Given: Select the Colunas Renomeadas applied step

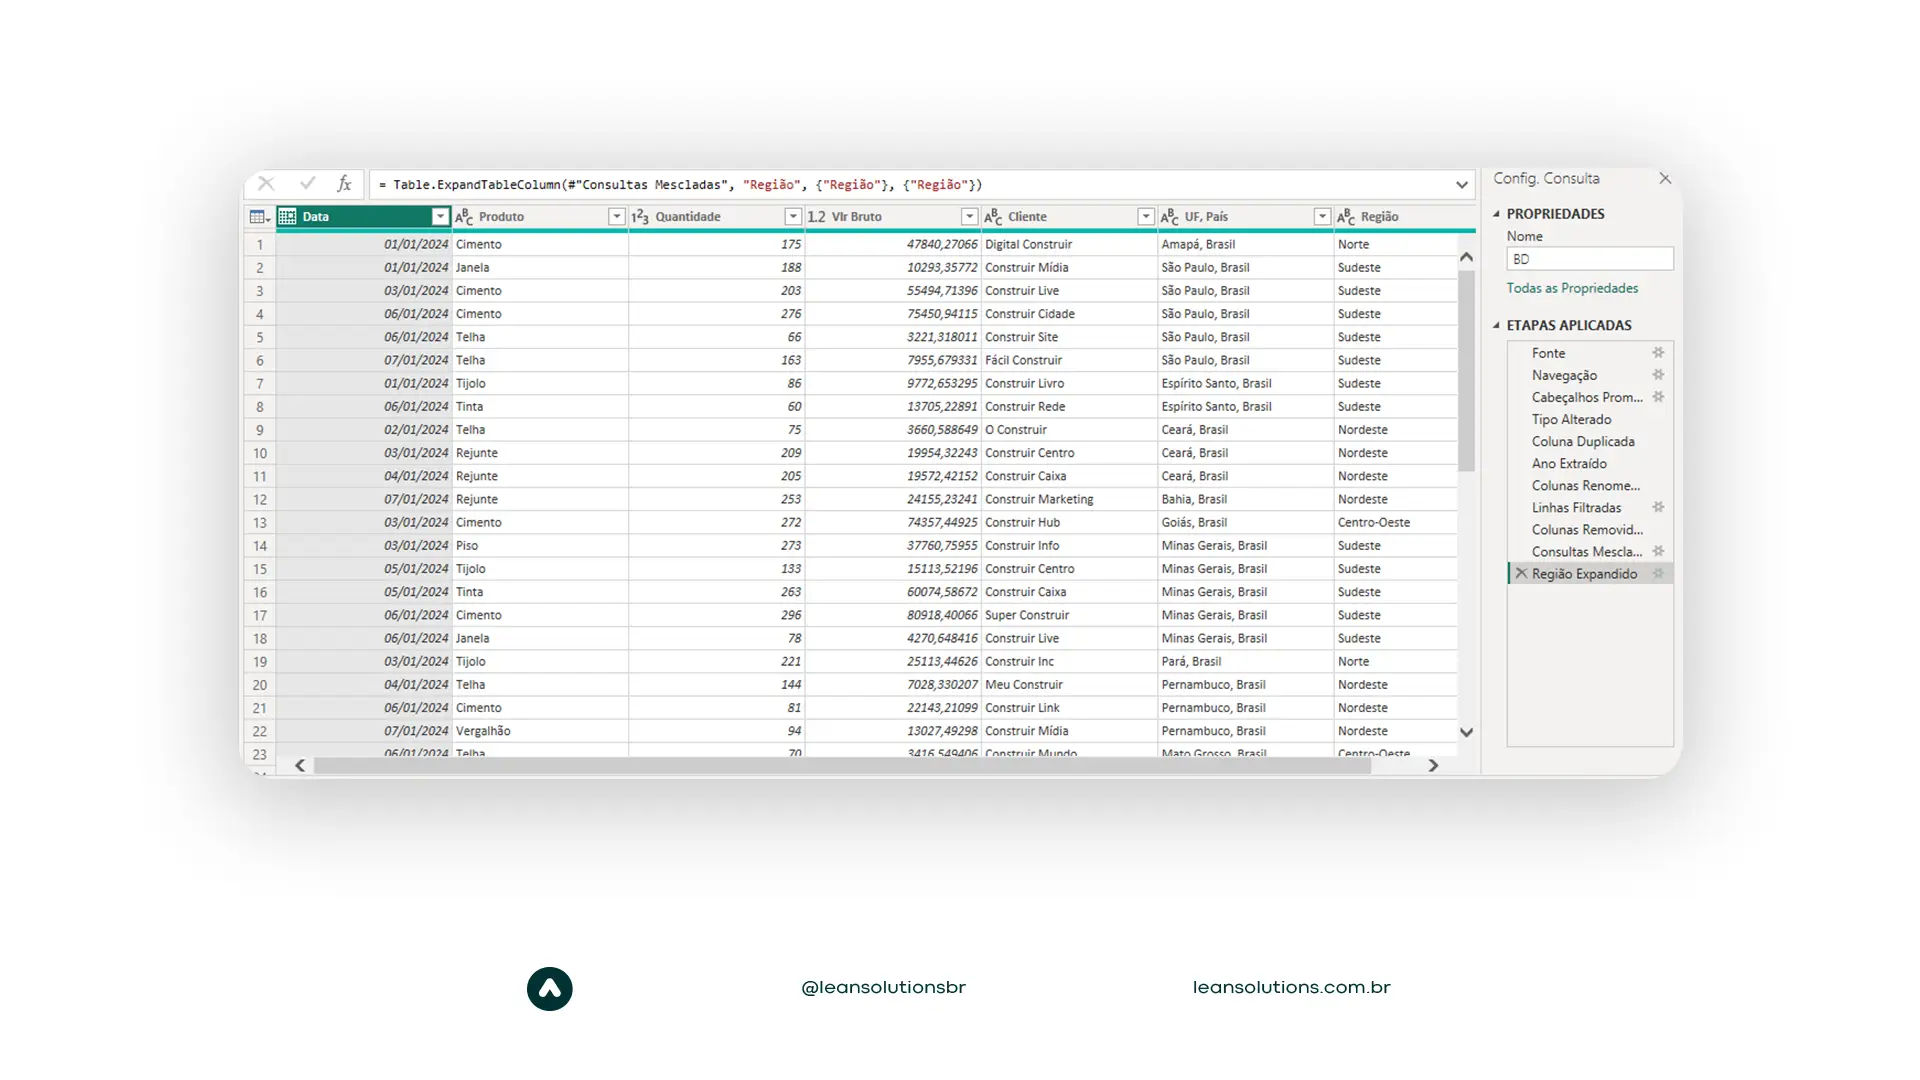Looking at the screenshot, I should pyautogui.click(x=1590, y=485).
